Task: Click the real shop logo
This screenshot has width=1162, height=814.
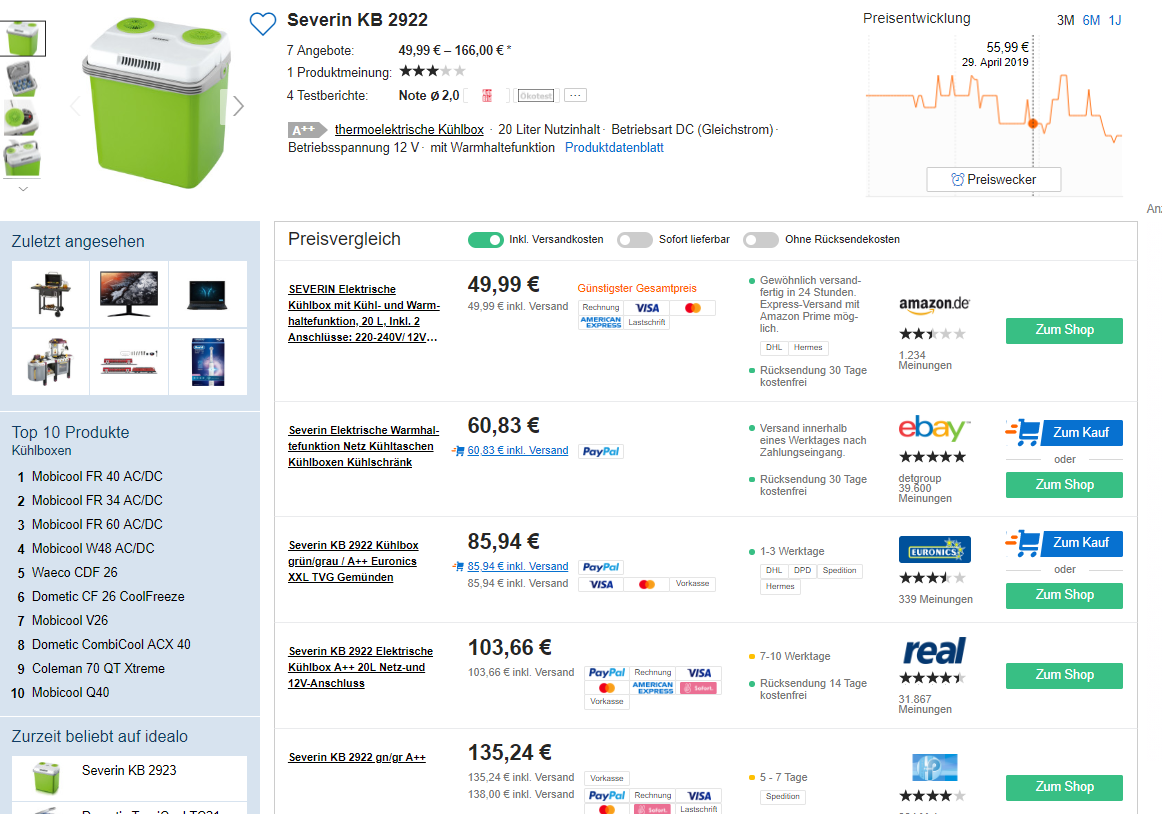Action: (x=933, y=651)
